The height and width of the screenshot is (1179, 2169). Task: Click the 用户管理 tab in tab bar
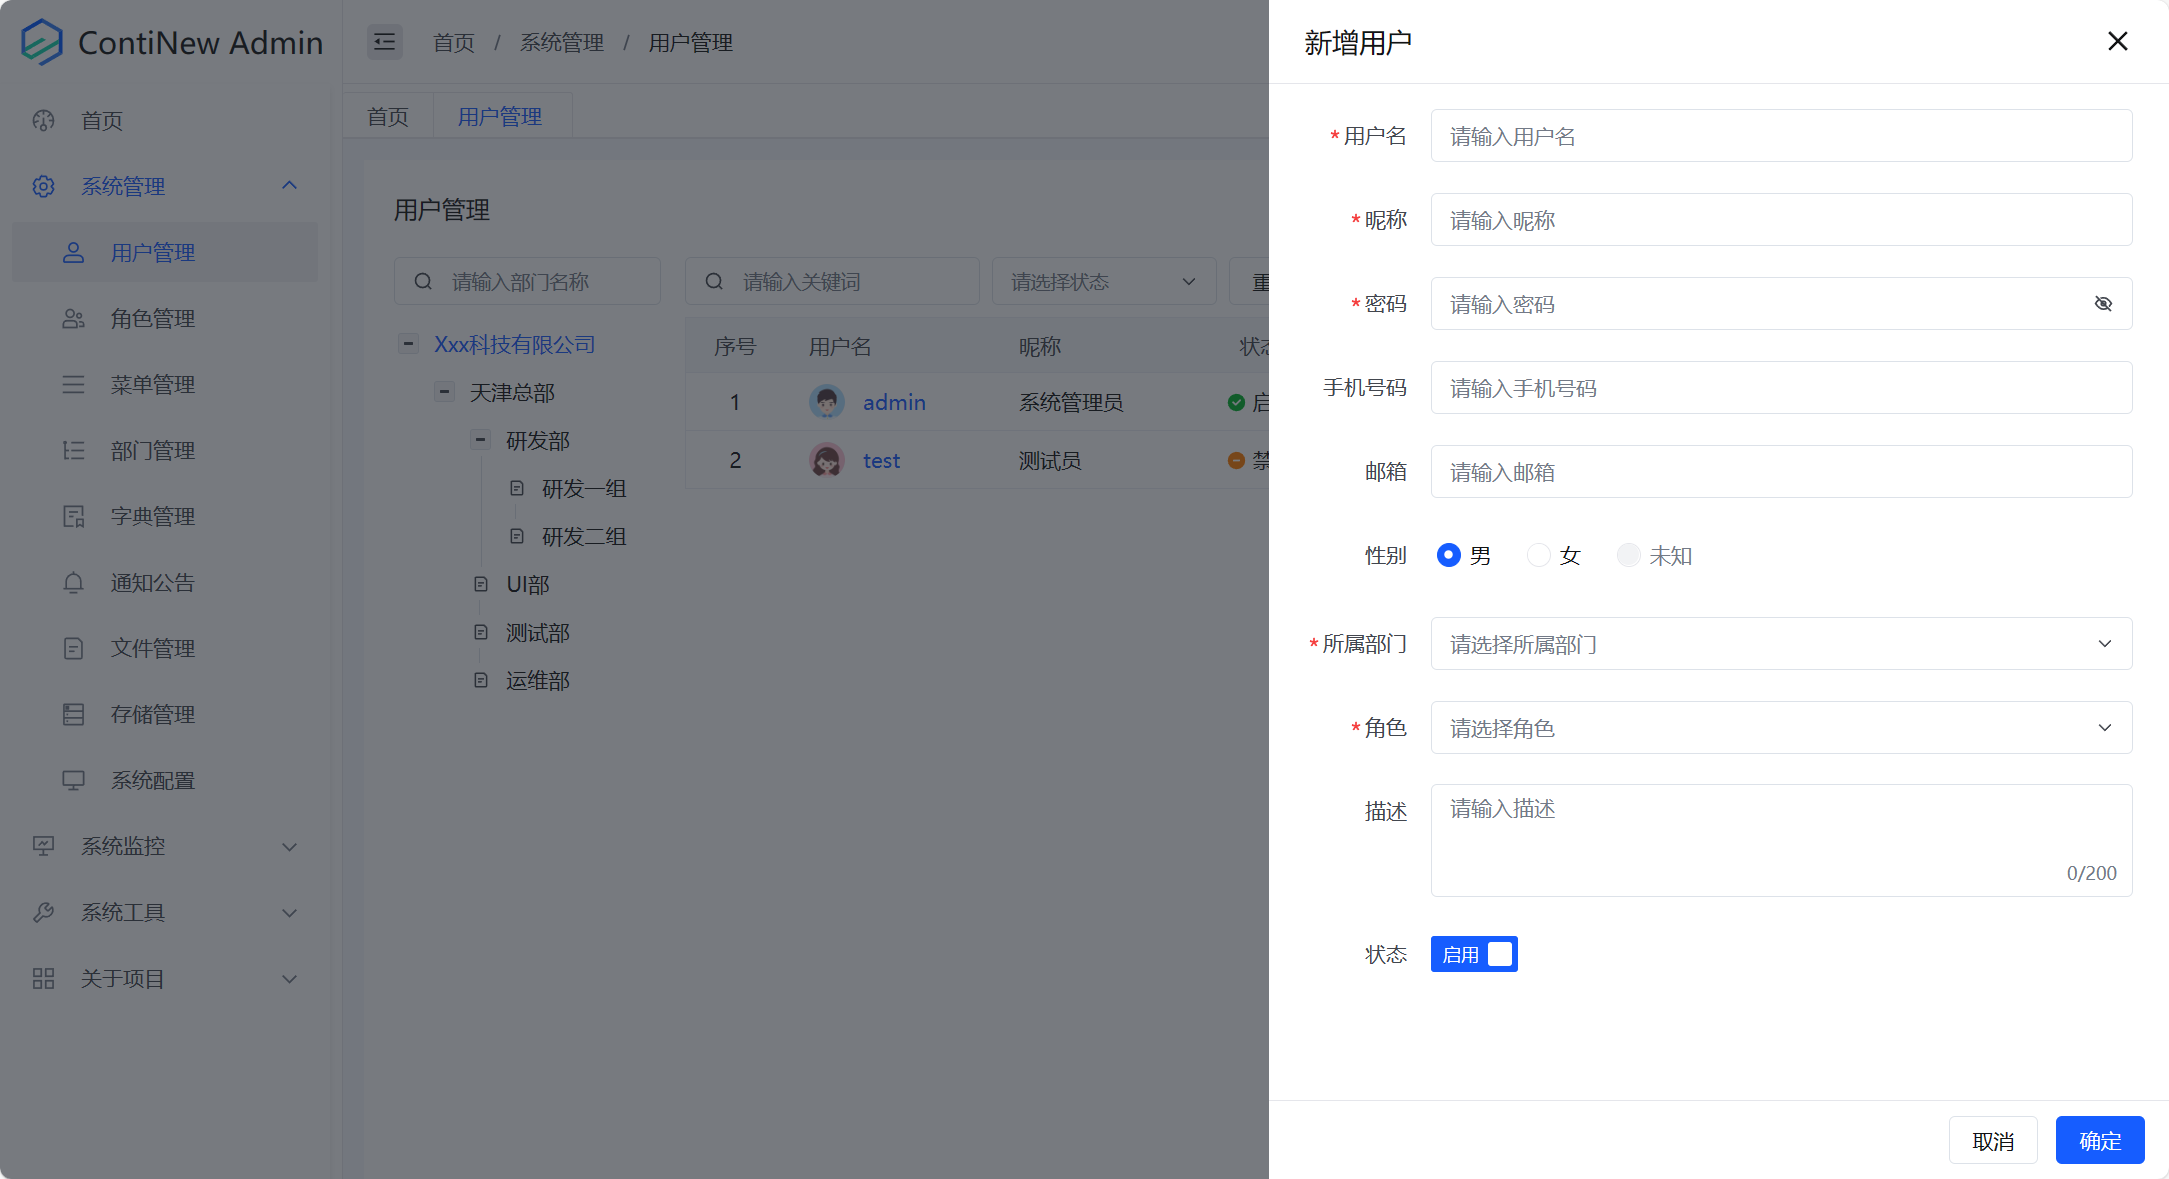click(x=502, y=116)
